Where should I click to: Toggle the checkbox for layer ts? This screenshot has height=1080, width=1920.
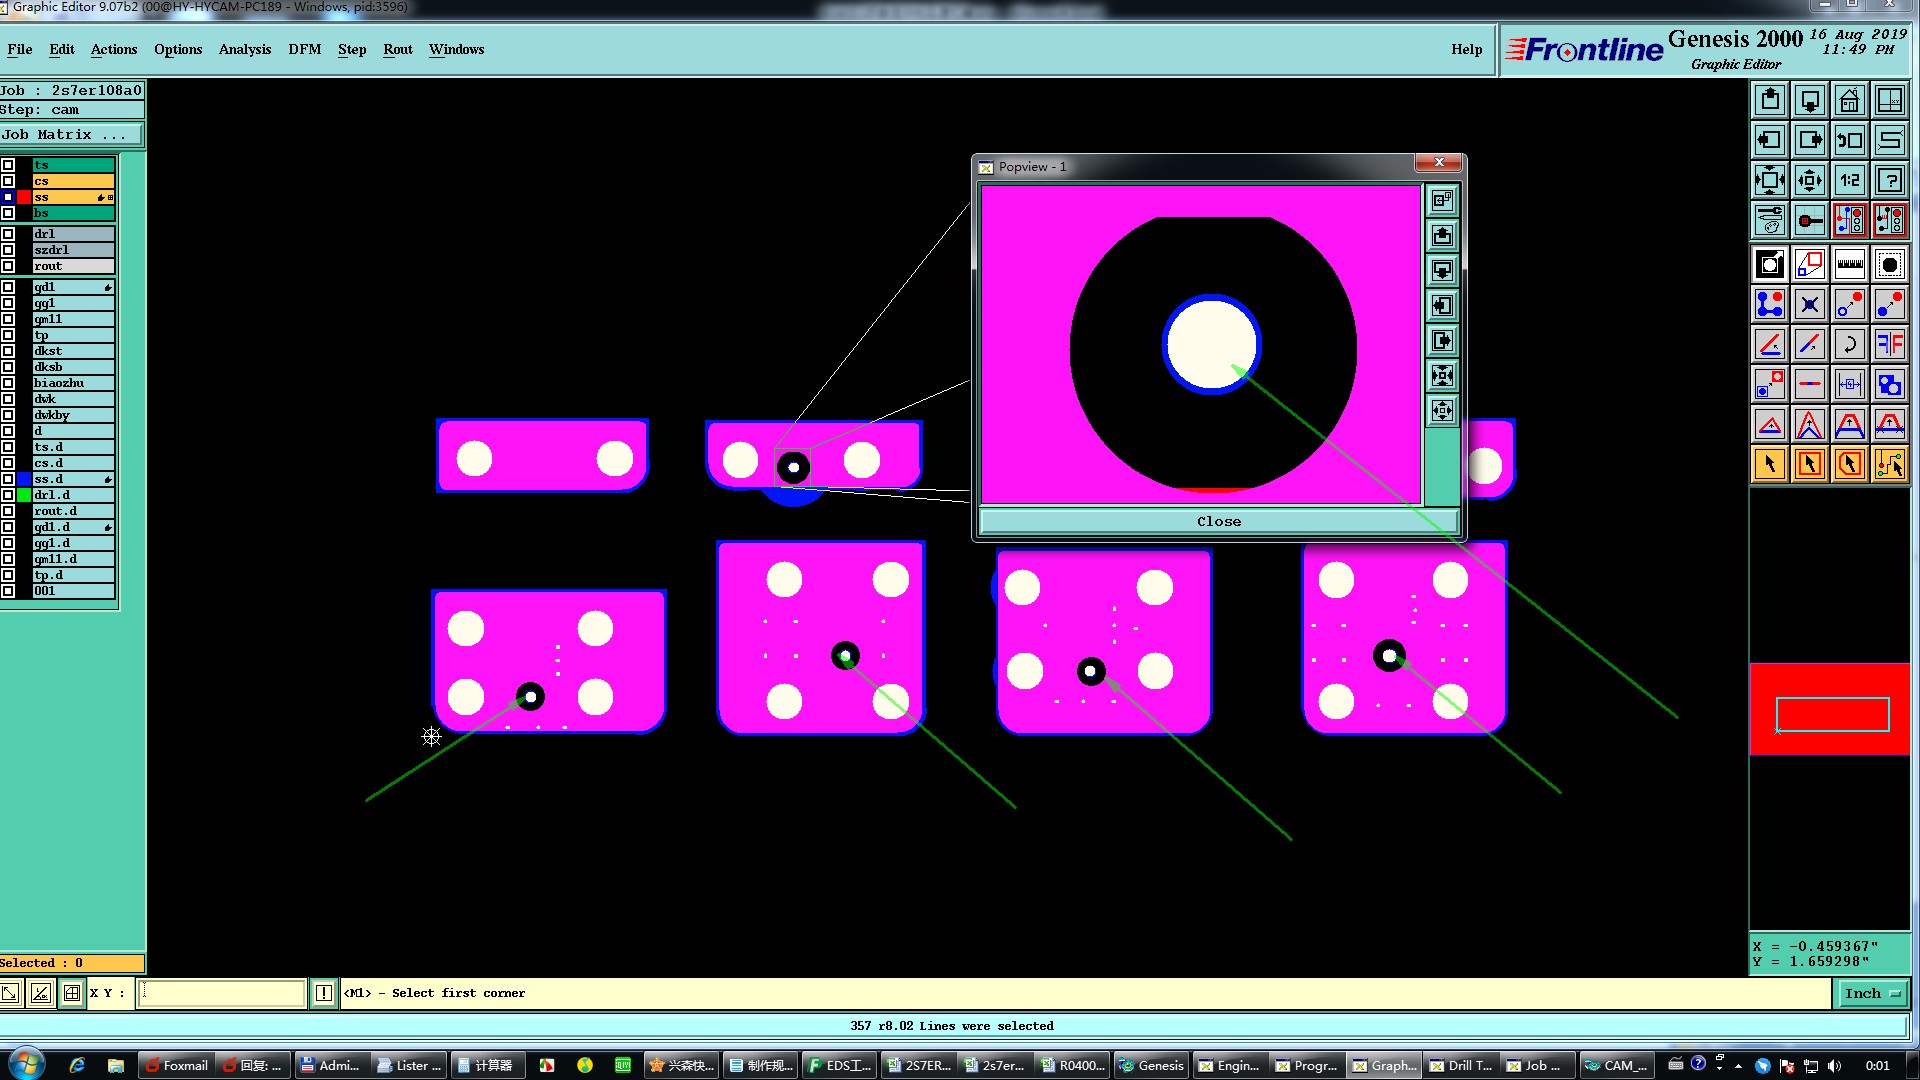tap(8, 165)
